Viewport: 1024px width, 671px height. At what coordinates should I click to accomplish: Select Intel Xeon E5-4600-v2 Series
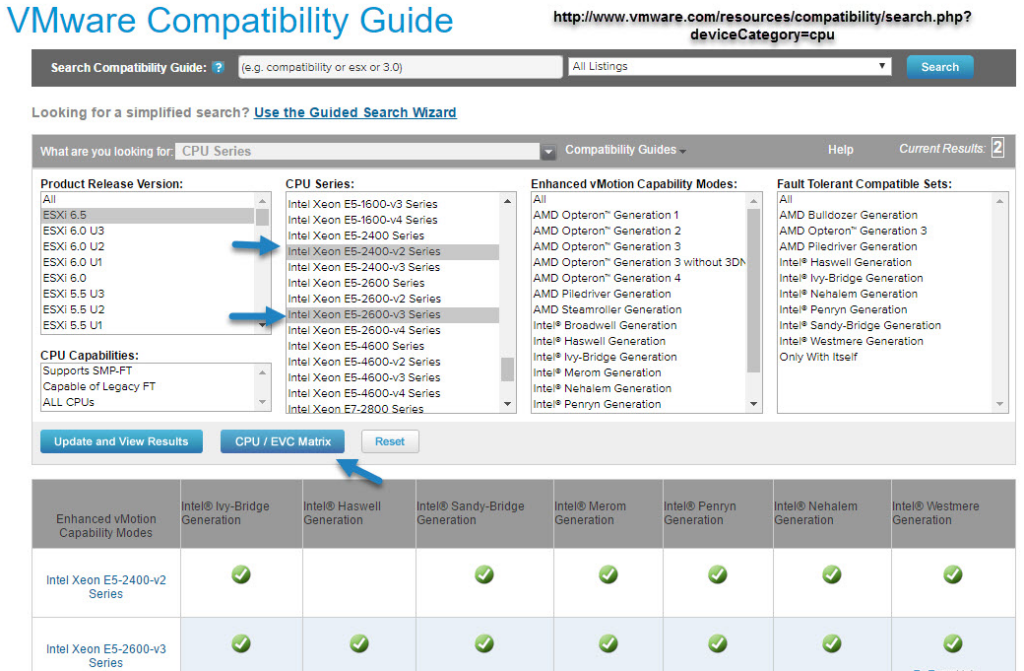pyautogui.click(x=392, y=361)
